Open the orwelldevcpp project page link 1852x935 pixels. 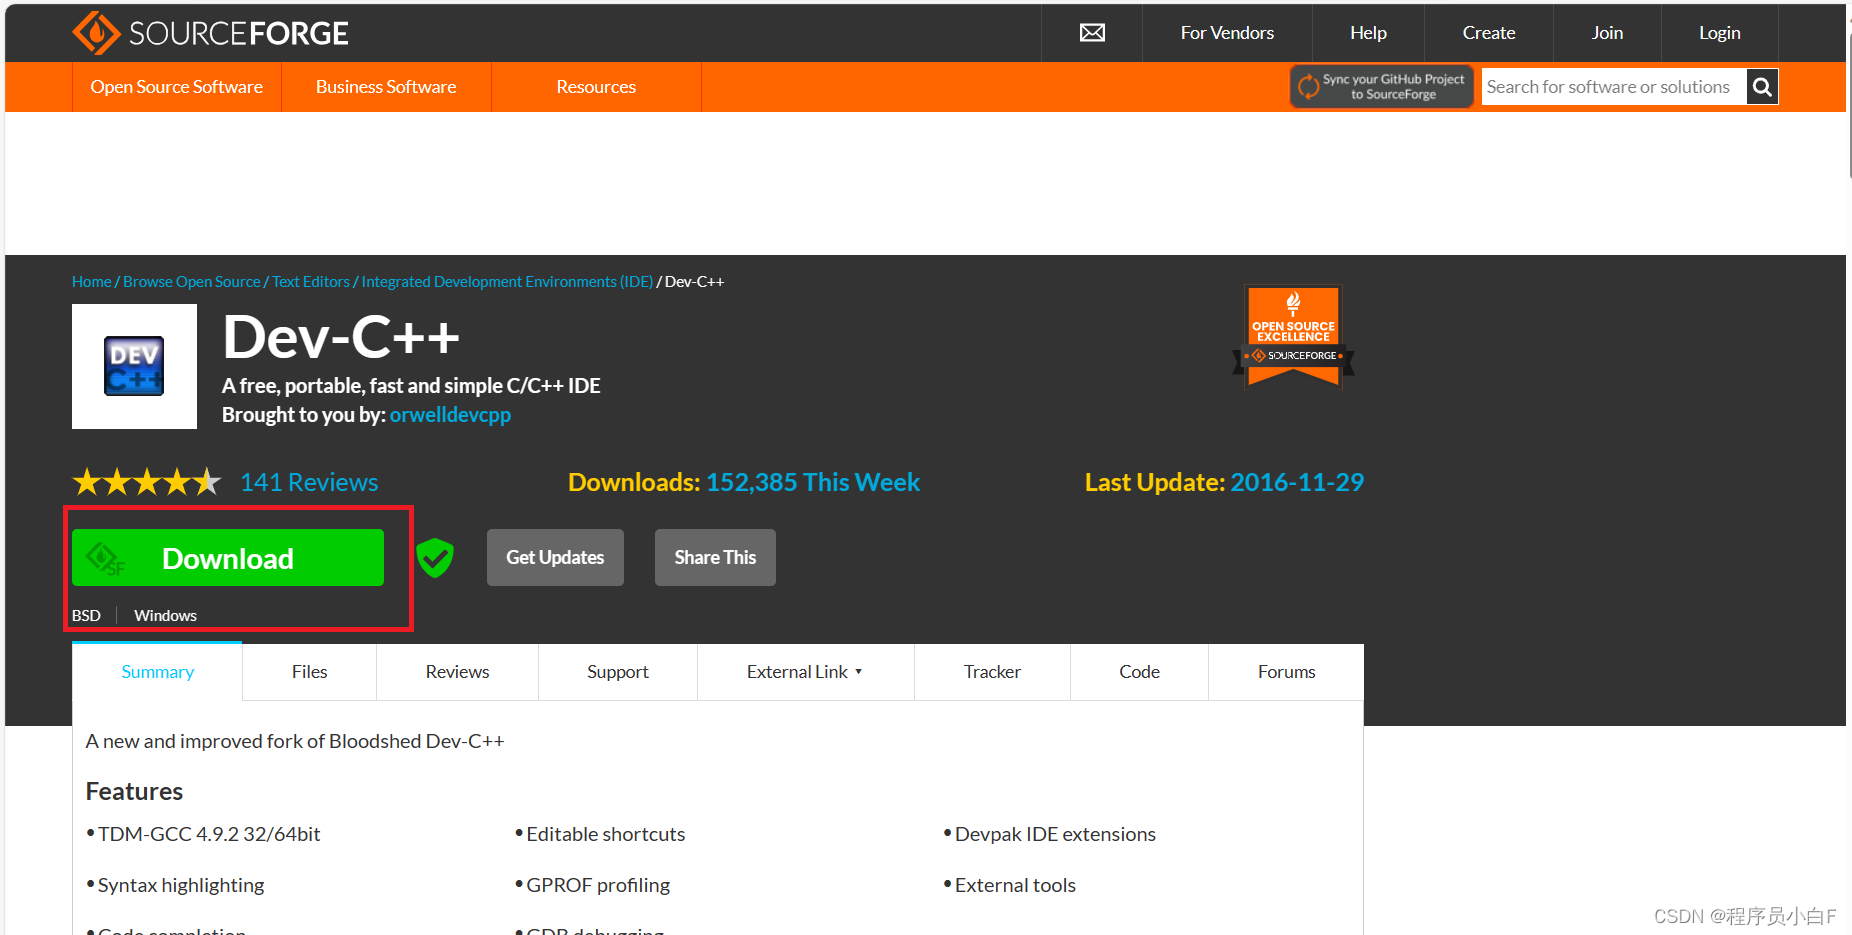pos(450,414)
